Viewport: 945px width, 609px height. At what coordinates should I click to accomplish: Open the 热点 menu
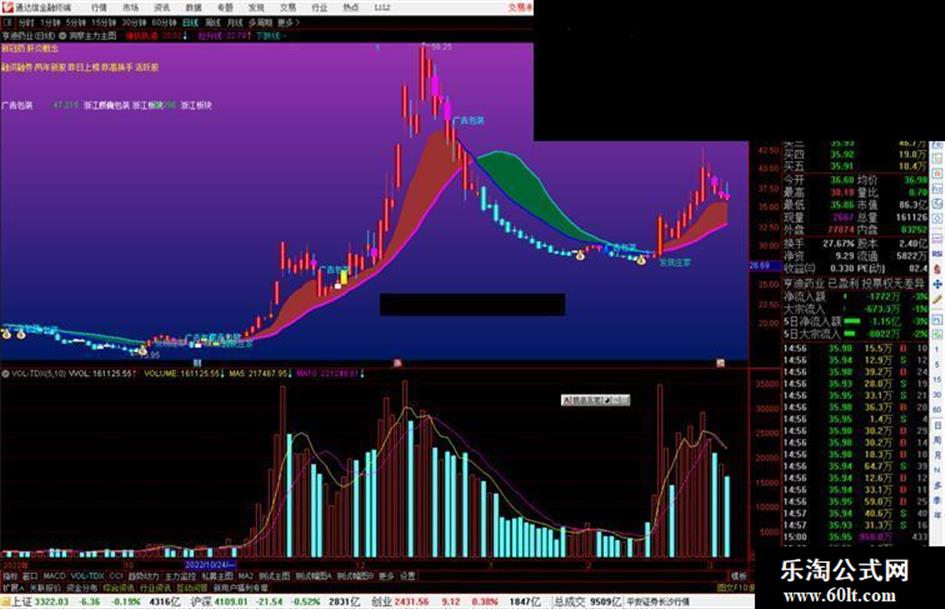coord(350,8)
